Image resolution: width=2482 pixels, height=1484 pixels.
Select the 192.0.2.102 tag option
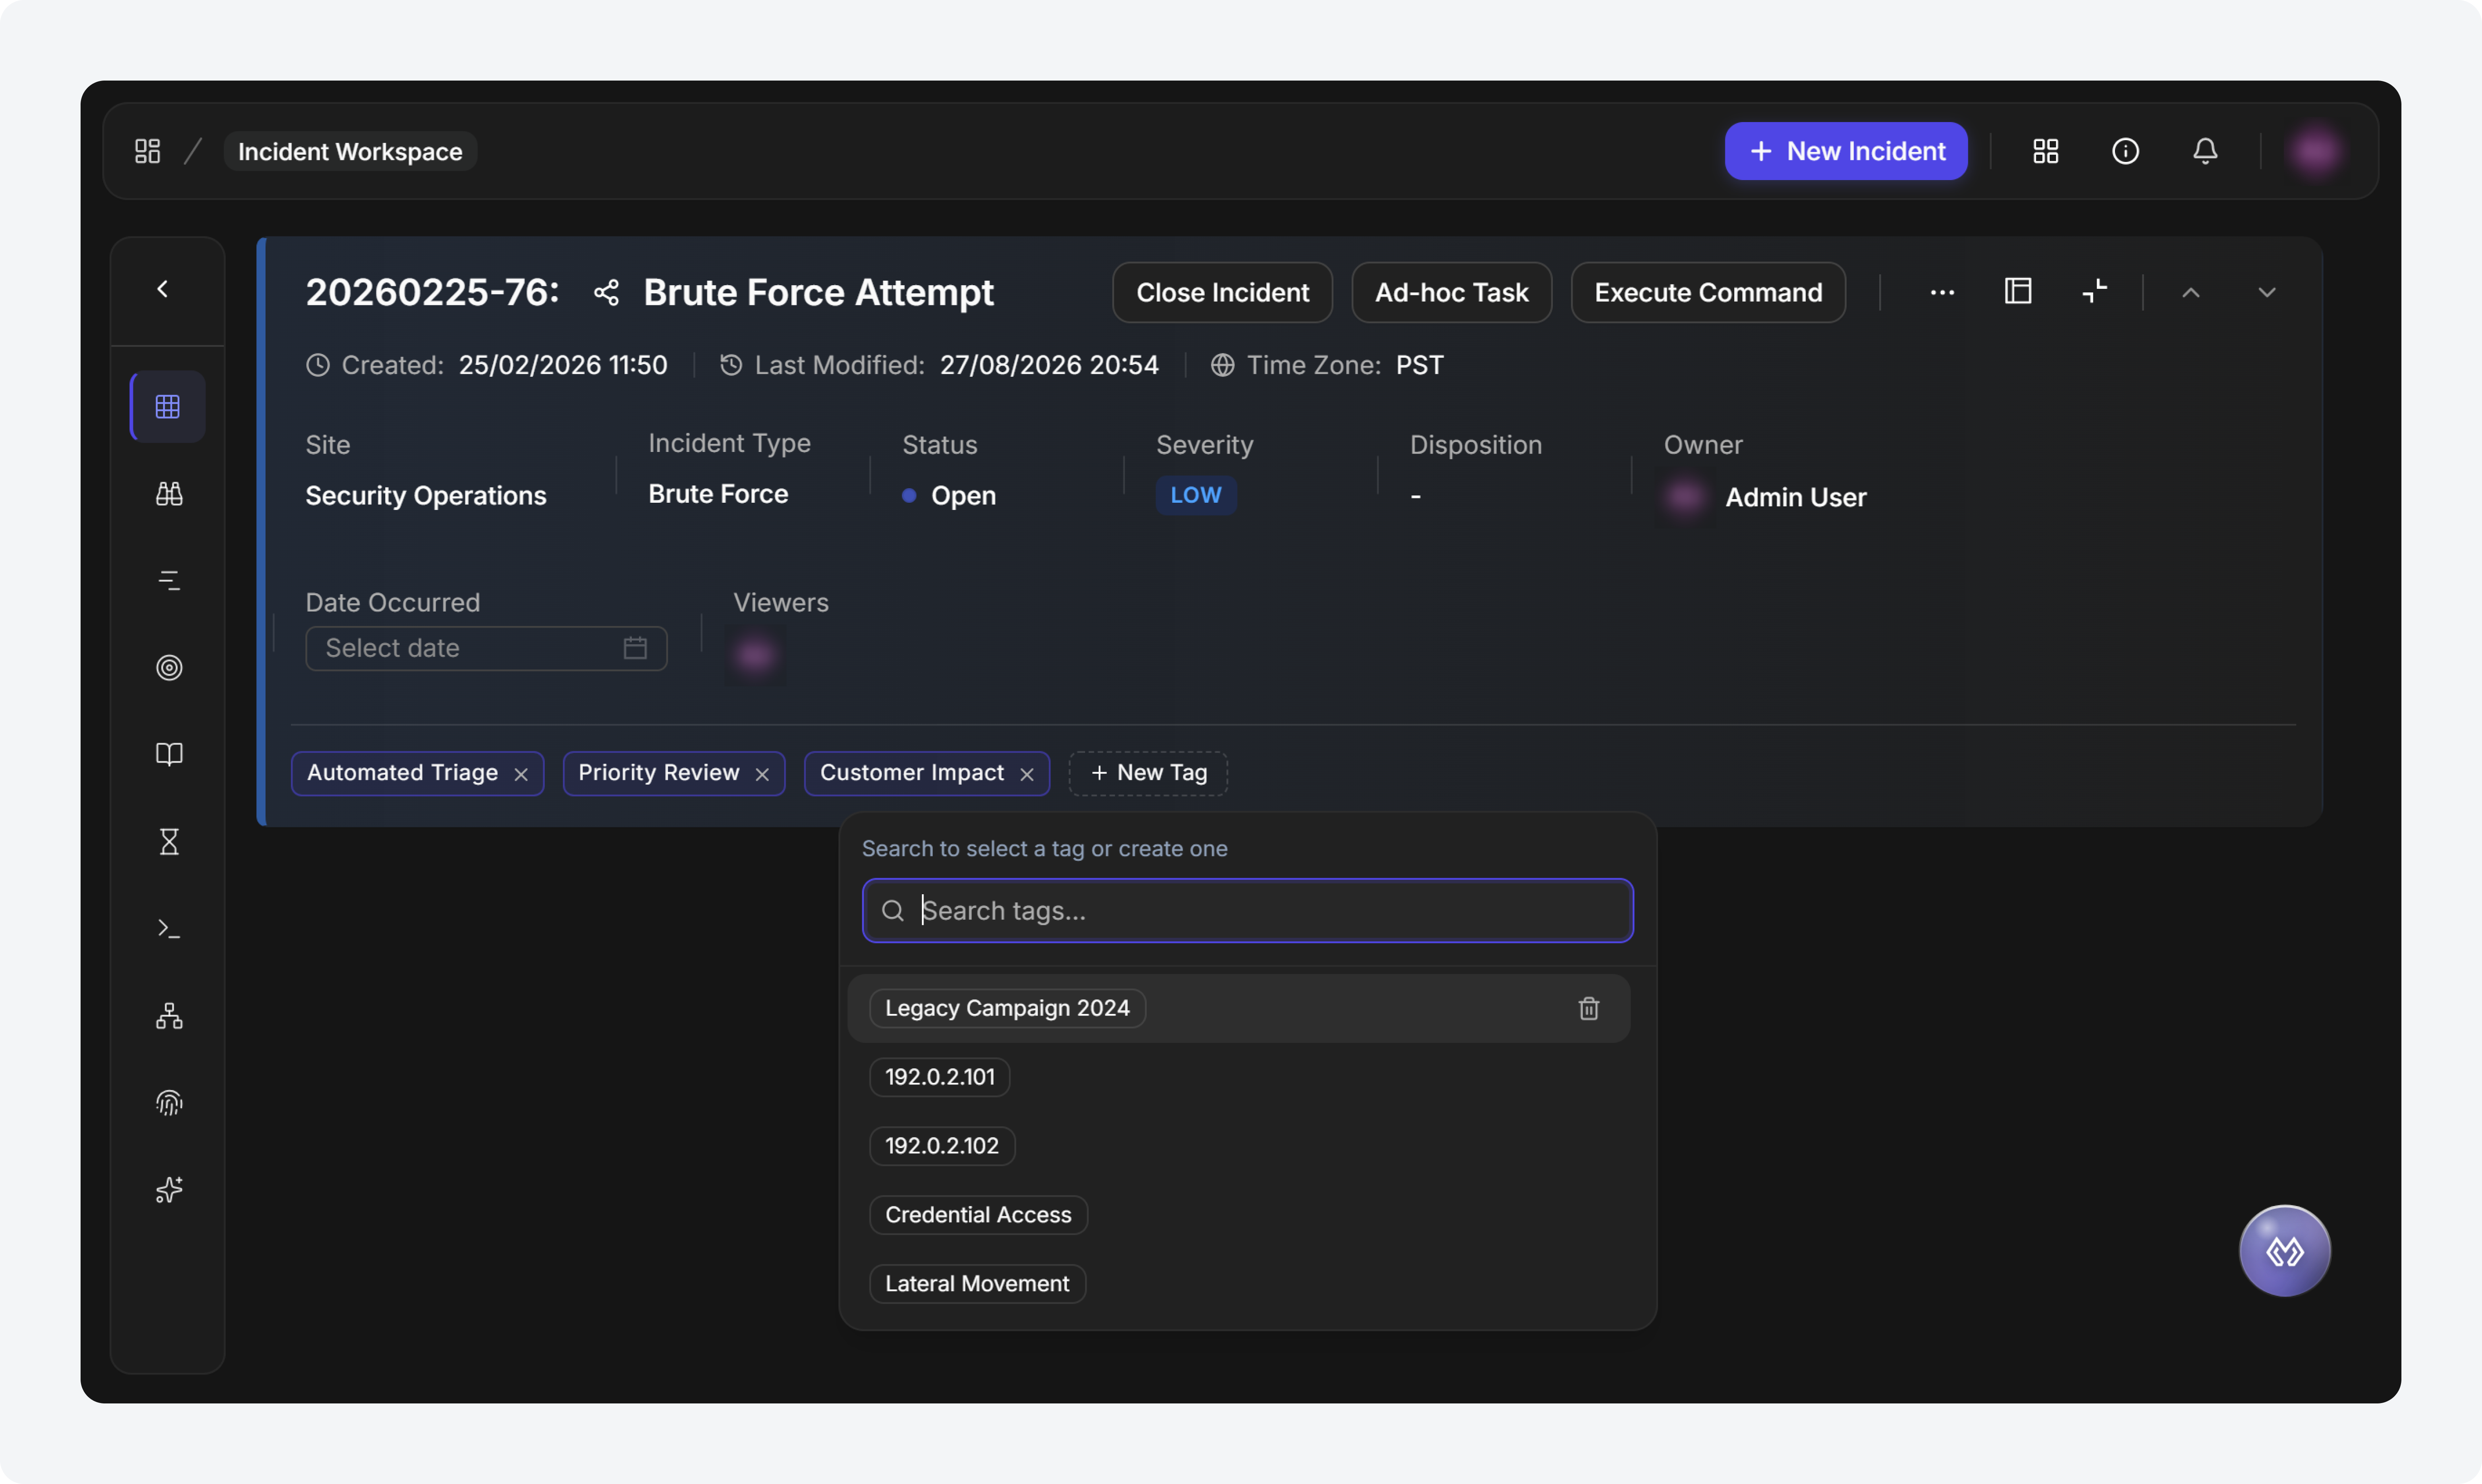(x=942, y=1146)
